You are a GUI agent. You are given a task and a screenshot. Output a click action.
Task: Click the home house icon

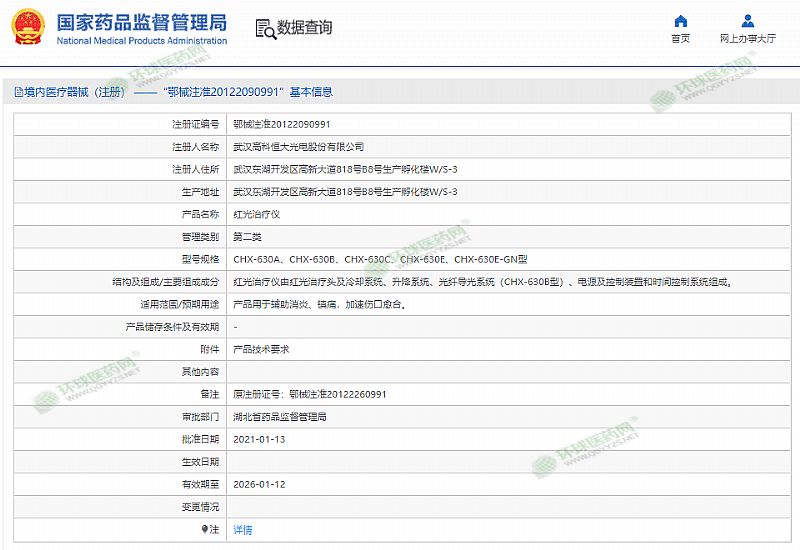point(680,21)
